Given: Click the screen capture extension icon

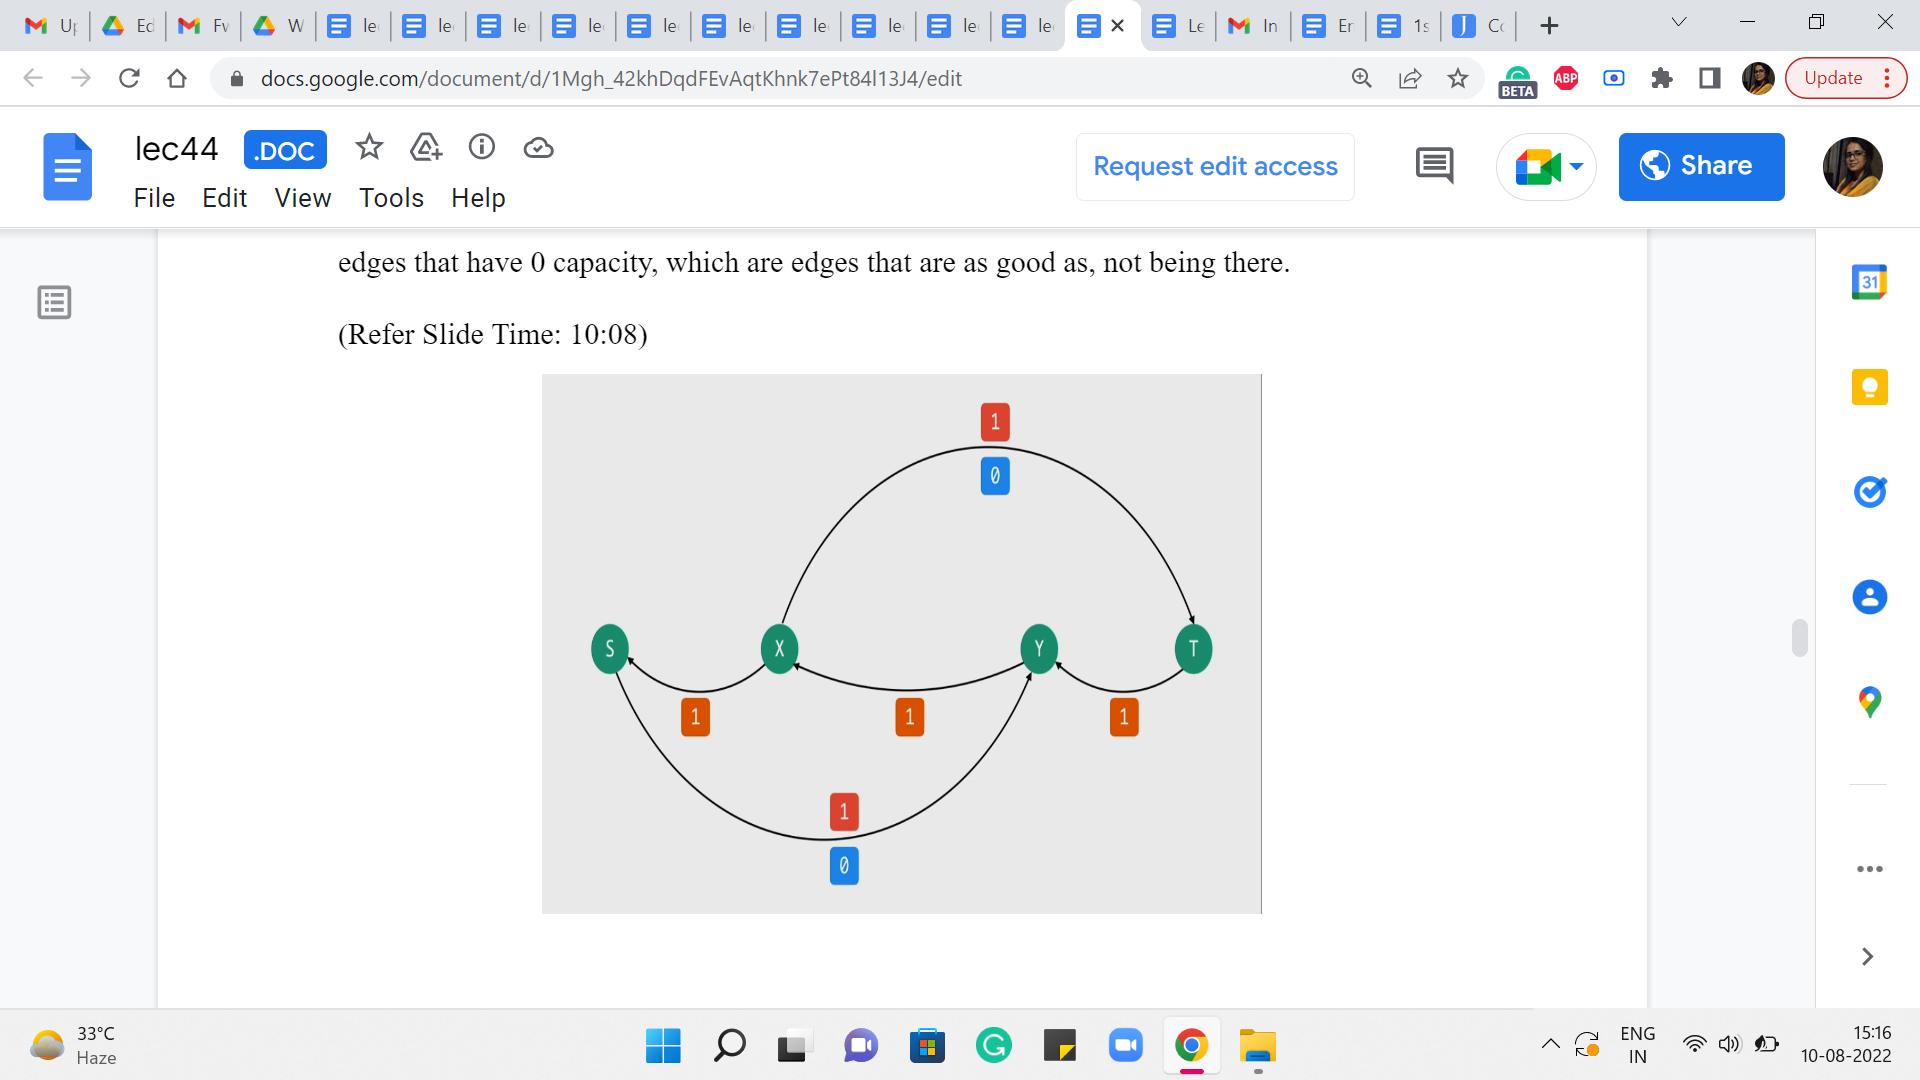Looking at the screenshot, I should point(1614,78).
